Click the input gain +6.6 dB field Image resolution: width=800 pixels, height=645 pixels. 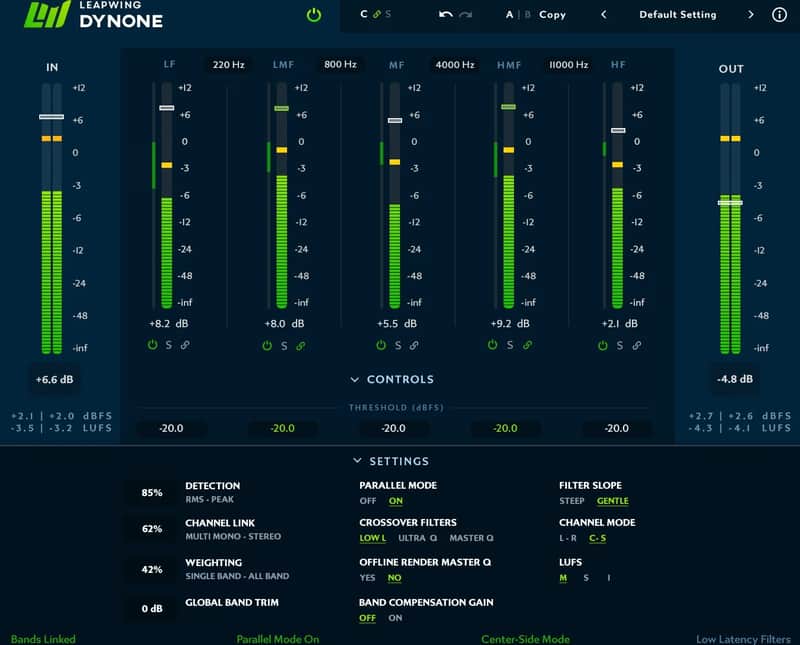55,380
